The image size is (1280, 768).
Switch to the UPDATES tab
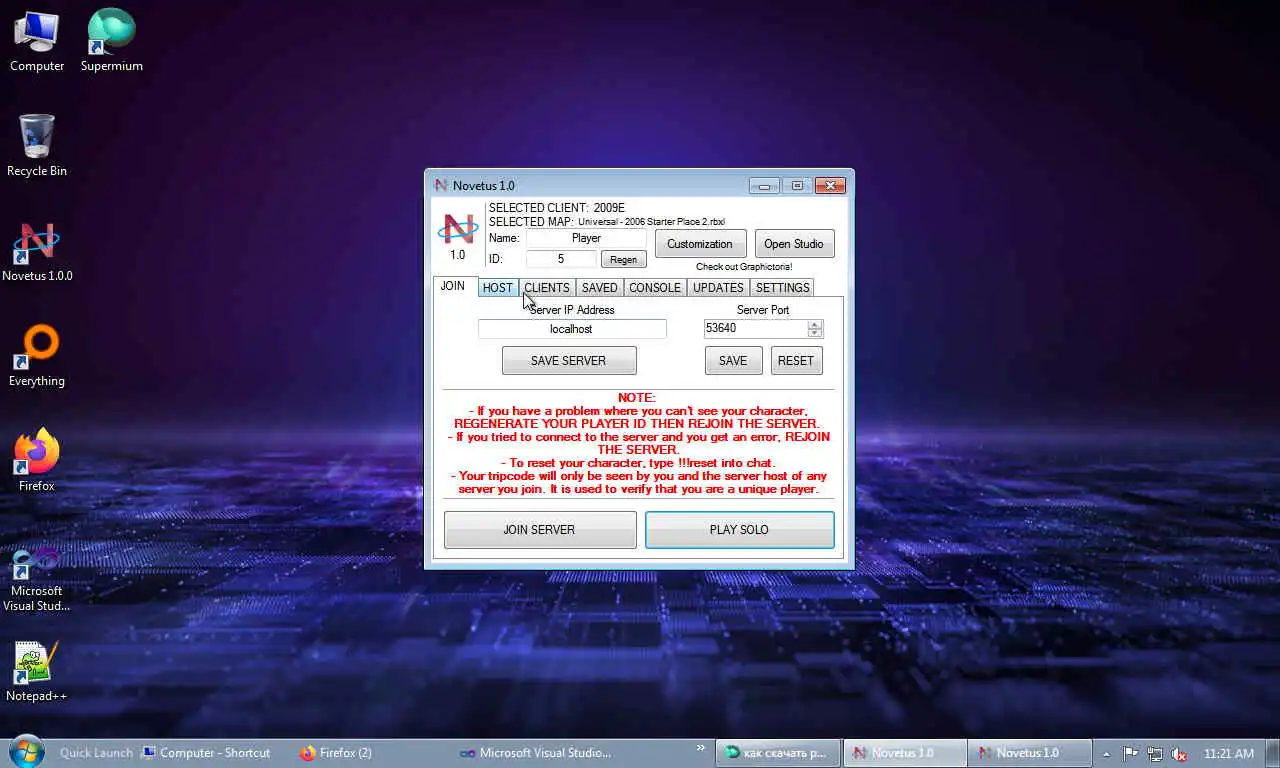tap(718, 288)
